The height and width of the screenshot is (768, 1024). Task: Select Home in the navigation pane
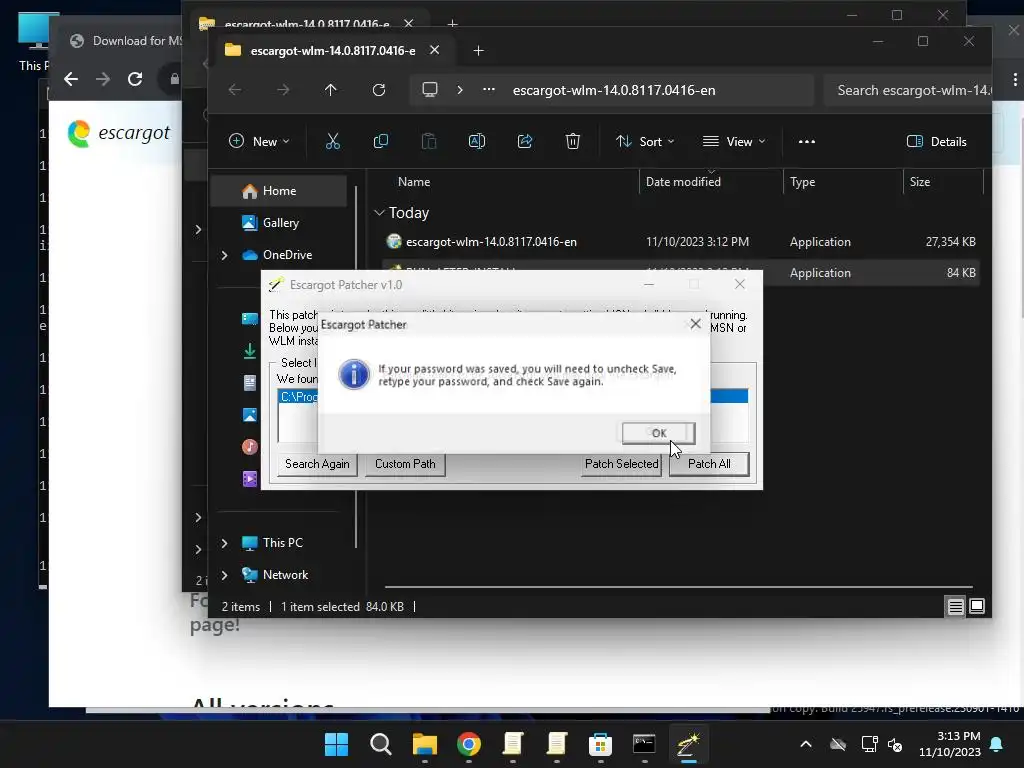(279, 191)
